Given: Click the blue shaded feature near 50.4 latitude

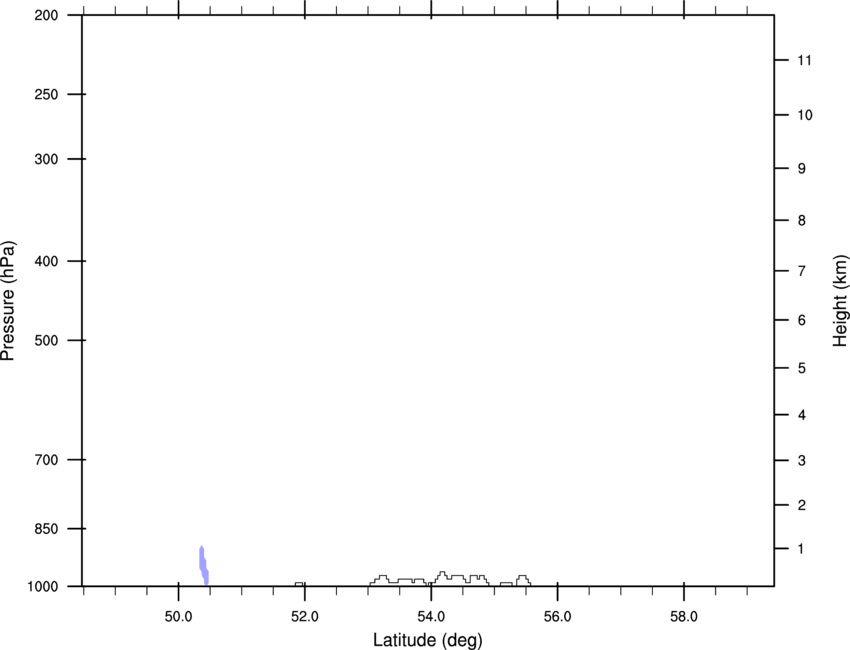Looking at the screenshot, I should [204, 565].
